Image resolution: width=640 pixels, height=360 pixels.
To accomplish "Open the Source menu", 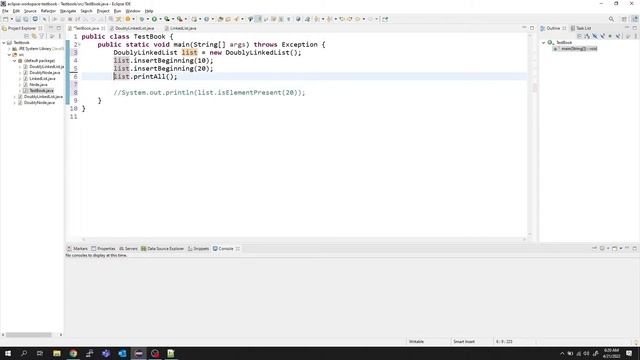I will pyautogui.click(x=30, y=11).
